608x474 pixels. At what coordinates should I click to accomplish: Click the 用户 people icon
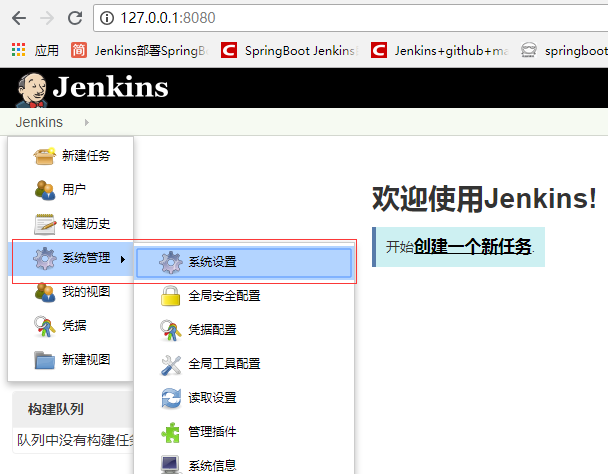[x=45, y=190]
